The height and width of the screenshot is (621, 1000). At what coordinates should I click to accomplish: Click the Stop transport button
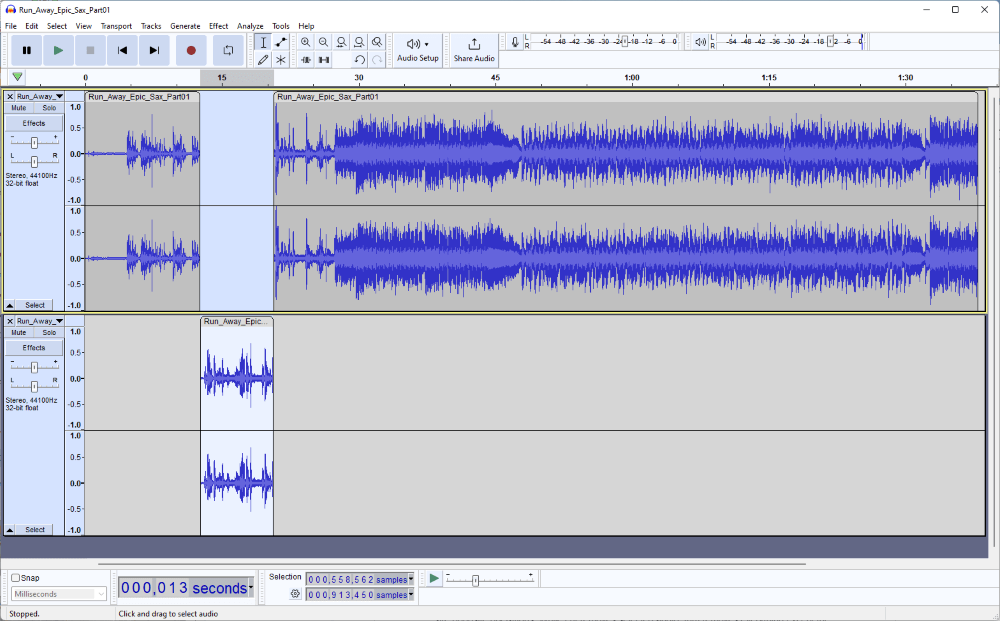point(90,50)
